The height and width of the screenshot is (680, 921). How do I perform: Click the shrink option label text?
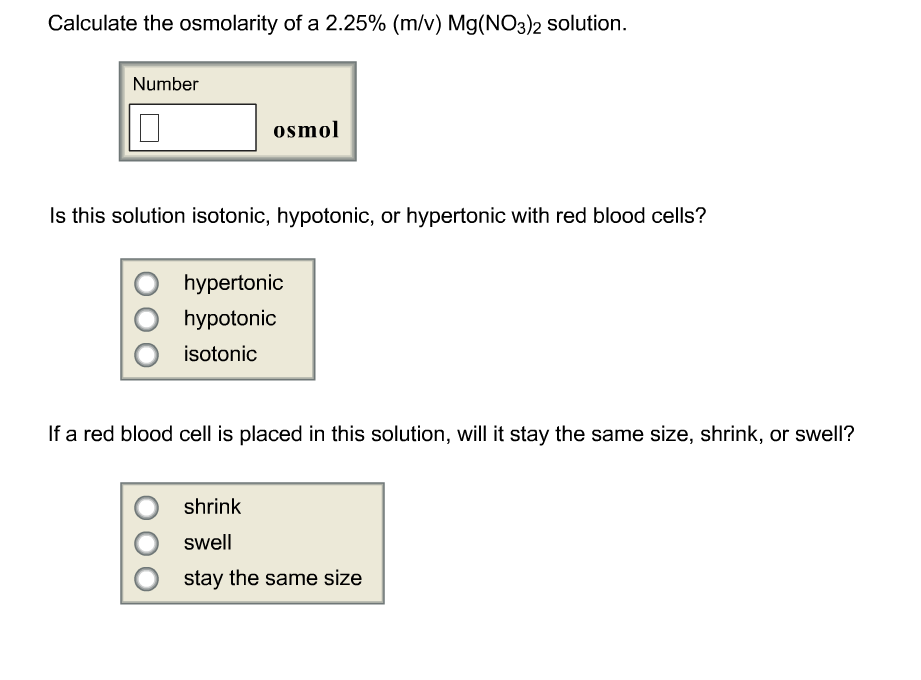point(211,507)
